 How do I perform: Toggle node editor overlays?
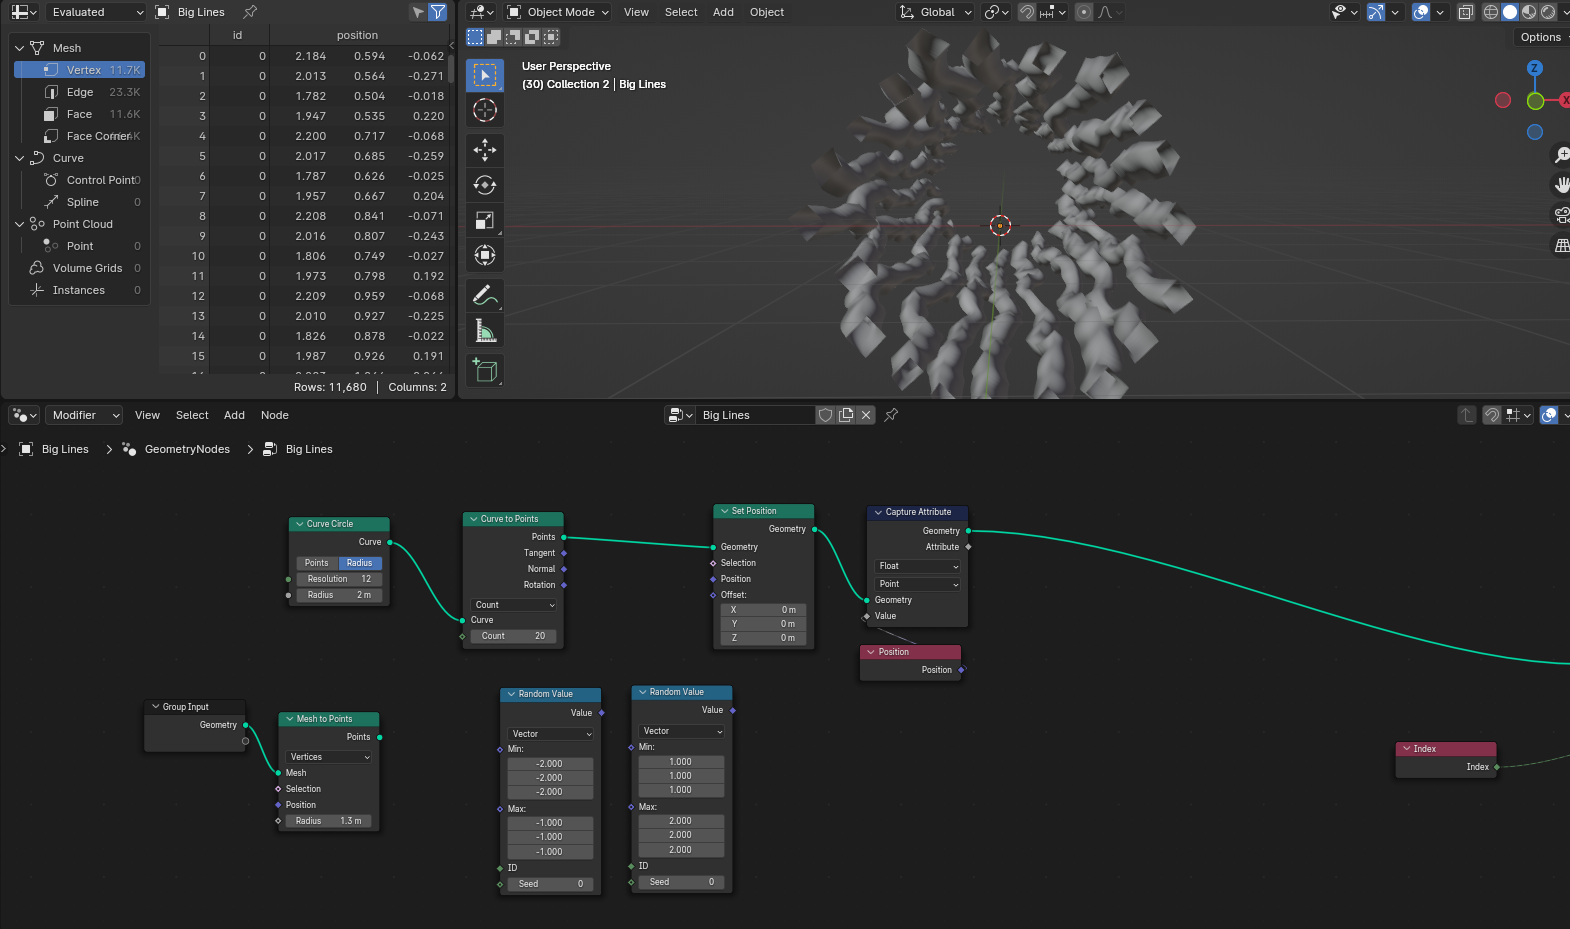[1549, 415]
